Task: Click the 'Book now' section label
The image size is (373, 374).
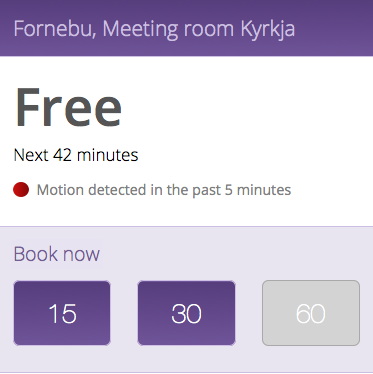Action: coord(57,254)
